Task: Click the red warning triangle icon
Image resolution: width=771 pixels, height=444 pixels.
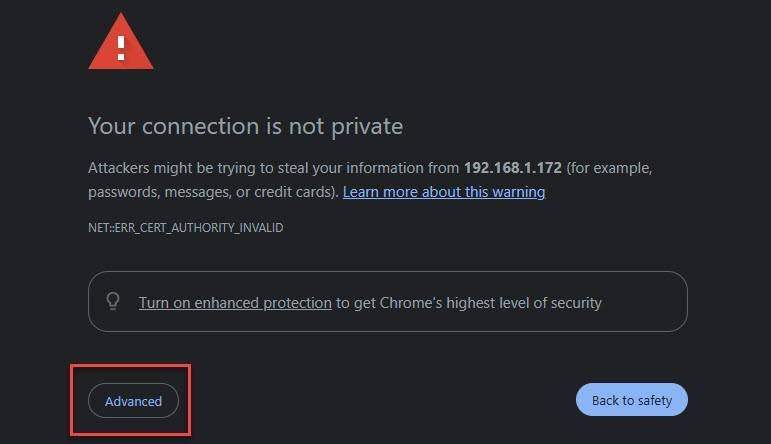Action: 121,45
